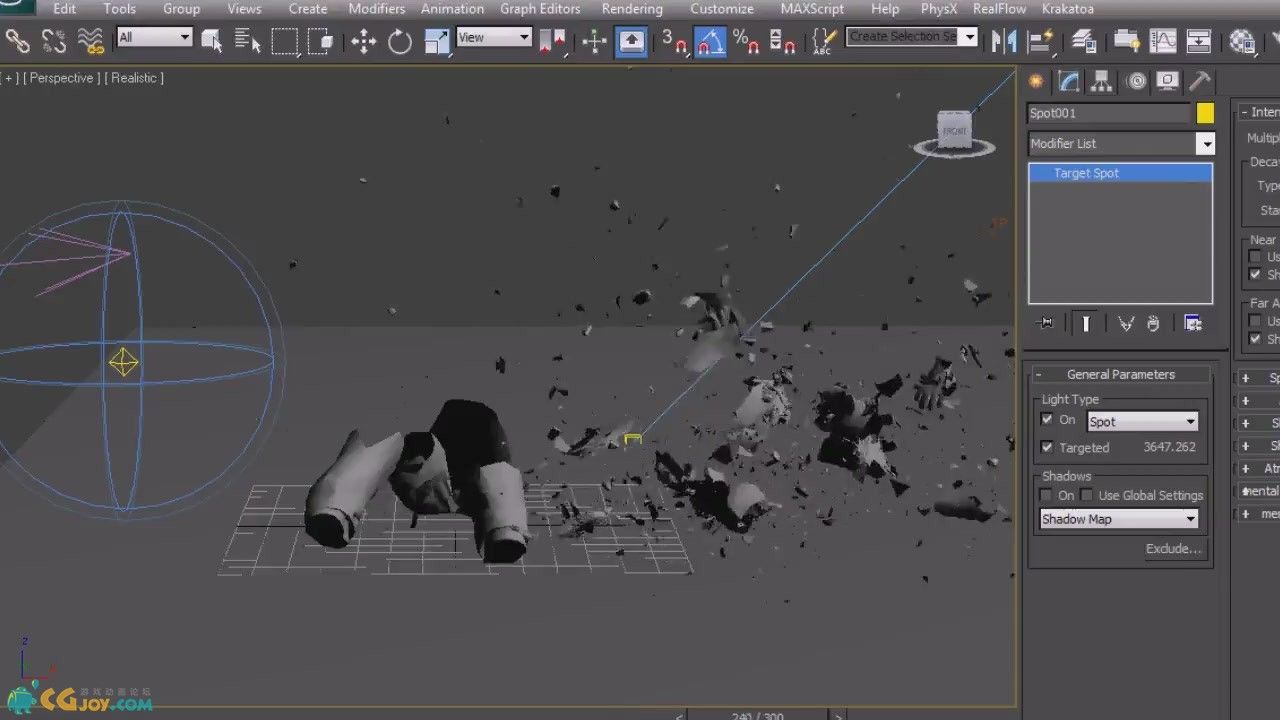Collapse the General Parameters rollout

point(1120,374)
